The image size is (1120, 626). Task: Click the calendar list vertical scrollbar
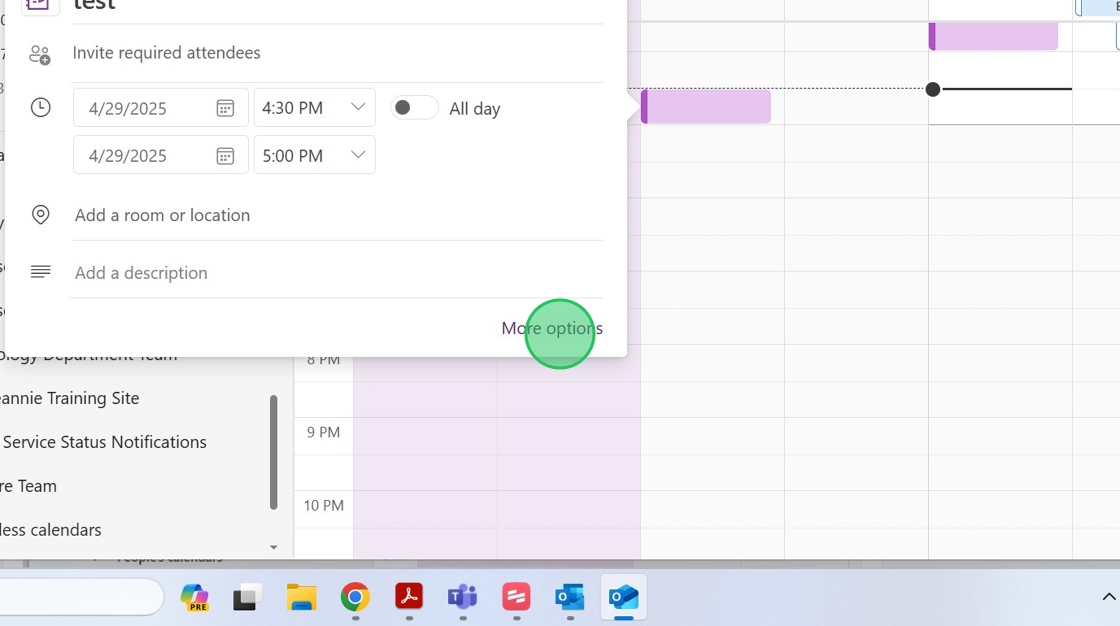(273, 452)
